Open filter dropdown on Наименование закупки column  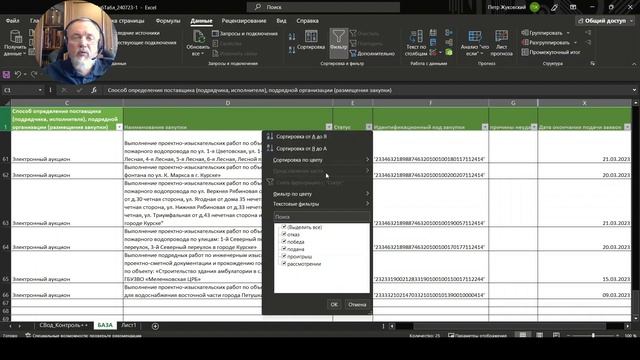(x=329, y=127)
